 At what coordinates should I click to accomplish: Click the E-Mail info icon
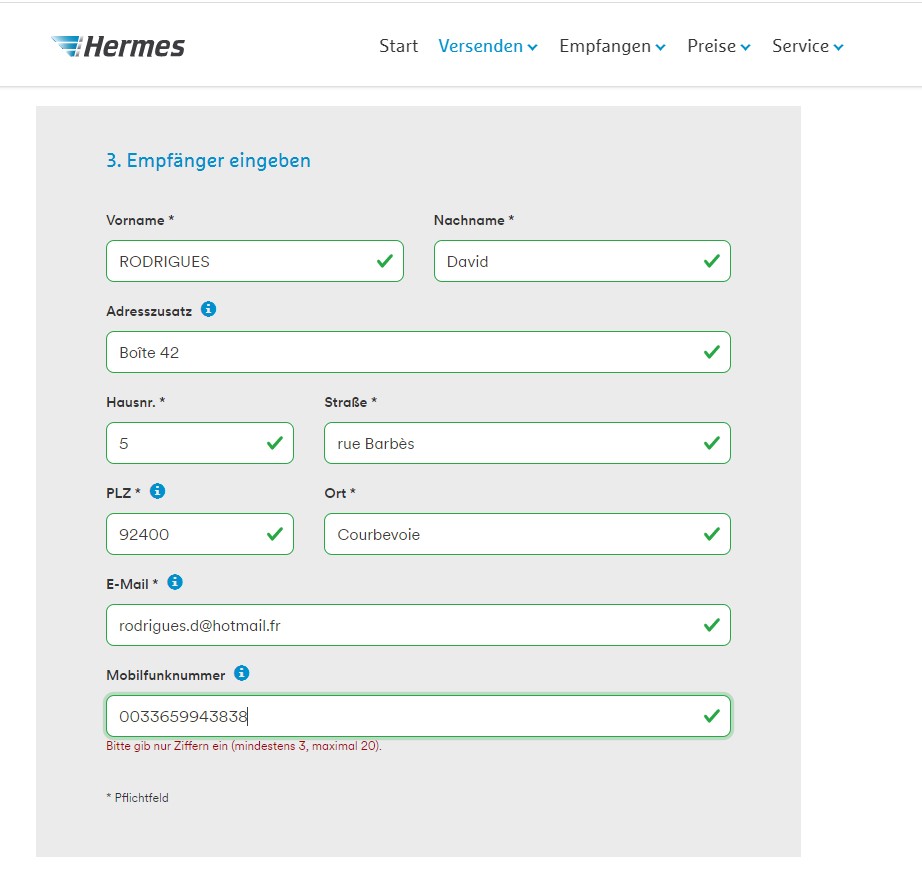(175, 582)
